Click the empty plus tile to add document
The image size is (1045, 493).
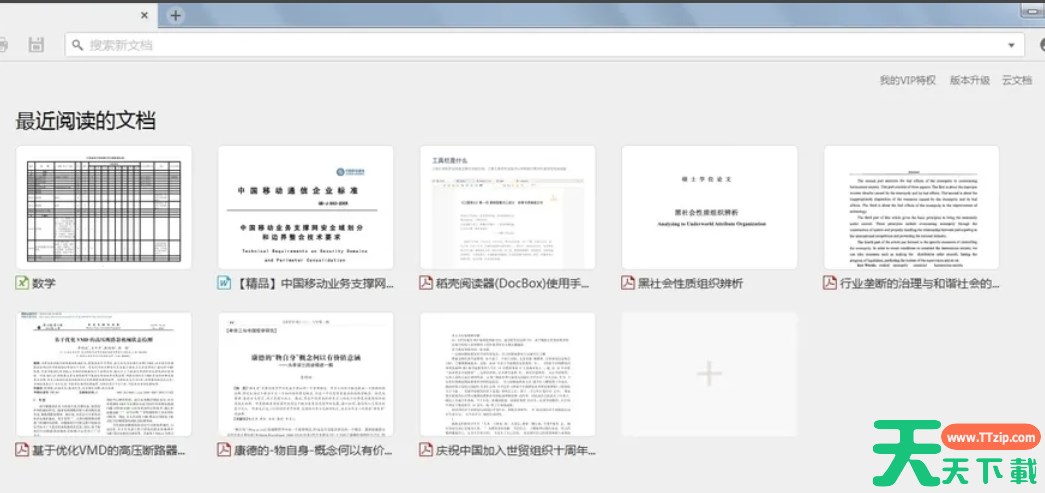point(709,374)
